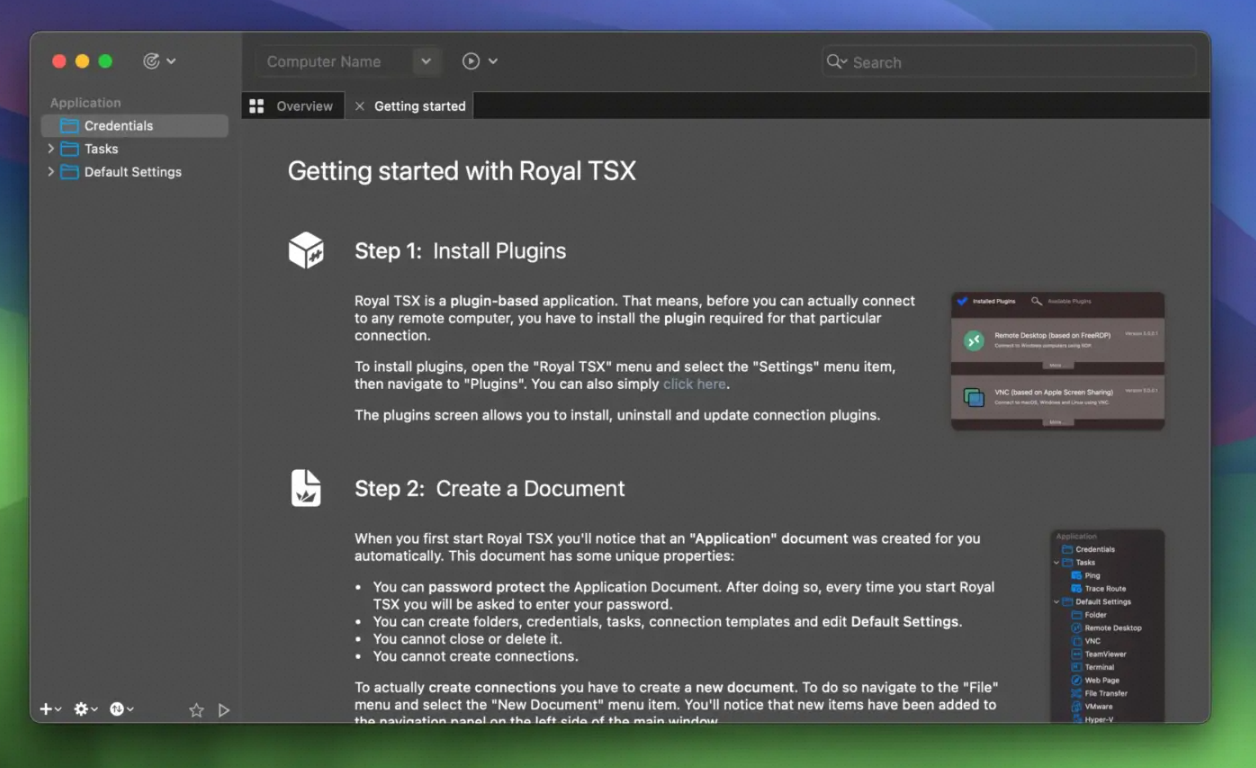
Task: Expand the Tasks folder
Action: tap(51, 149)
